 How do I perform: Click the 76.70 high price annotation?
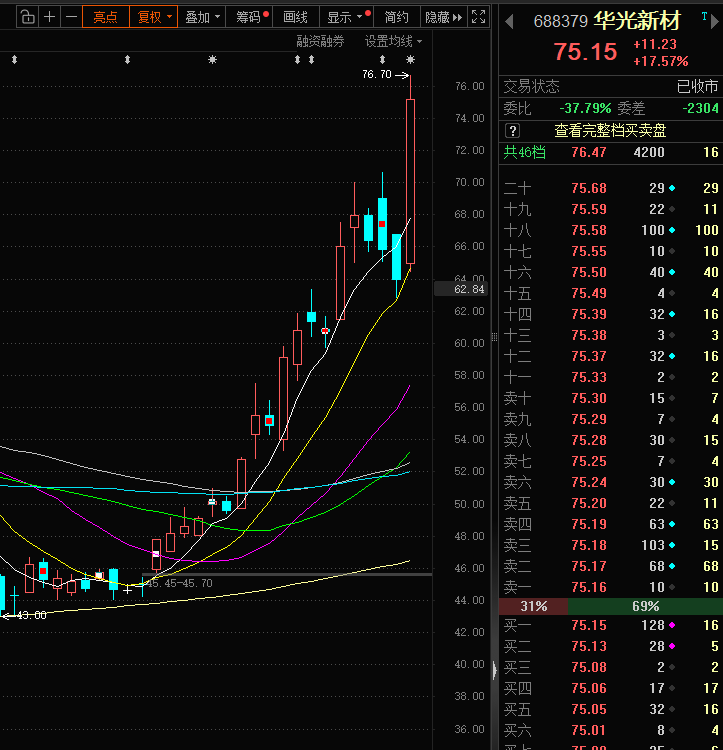pyautogui.click(x=377, y=74)
